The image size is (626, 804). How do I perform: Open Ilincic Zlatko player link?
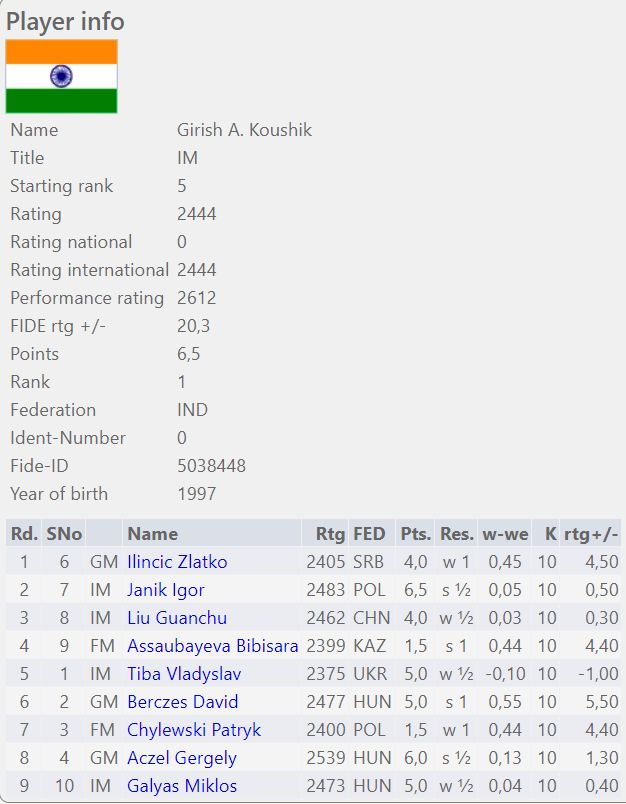click(177, 562)
